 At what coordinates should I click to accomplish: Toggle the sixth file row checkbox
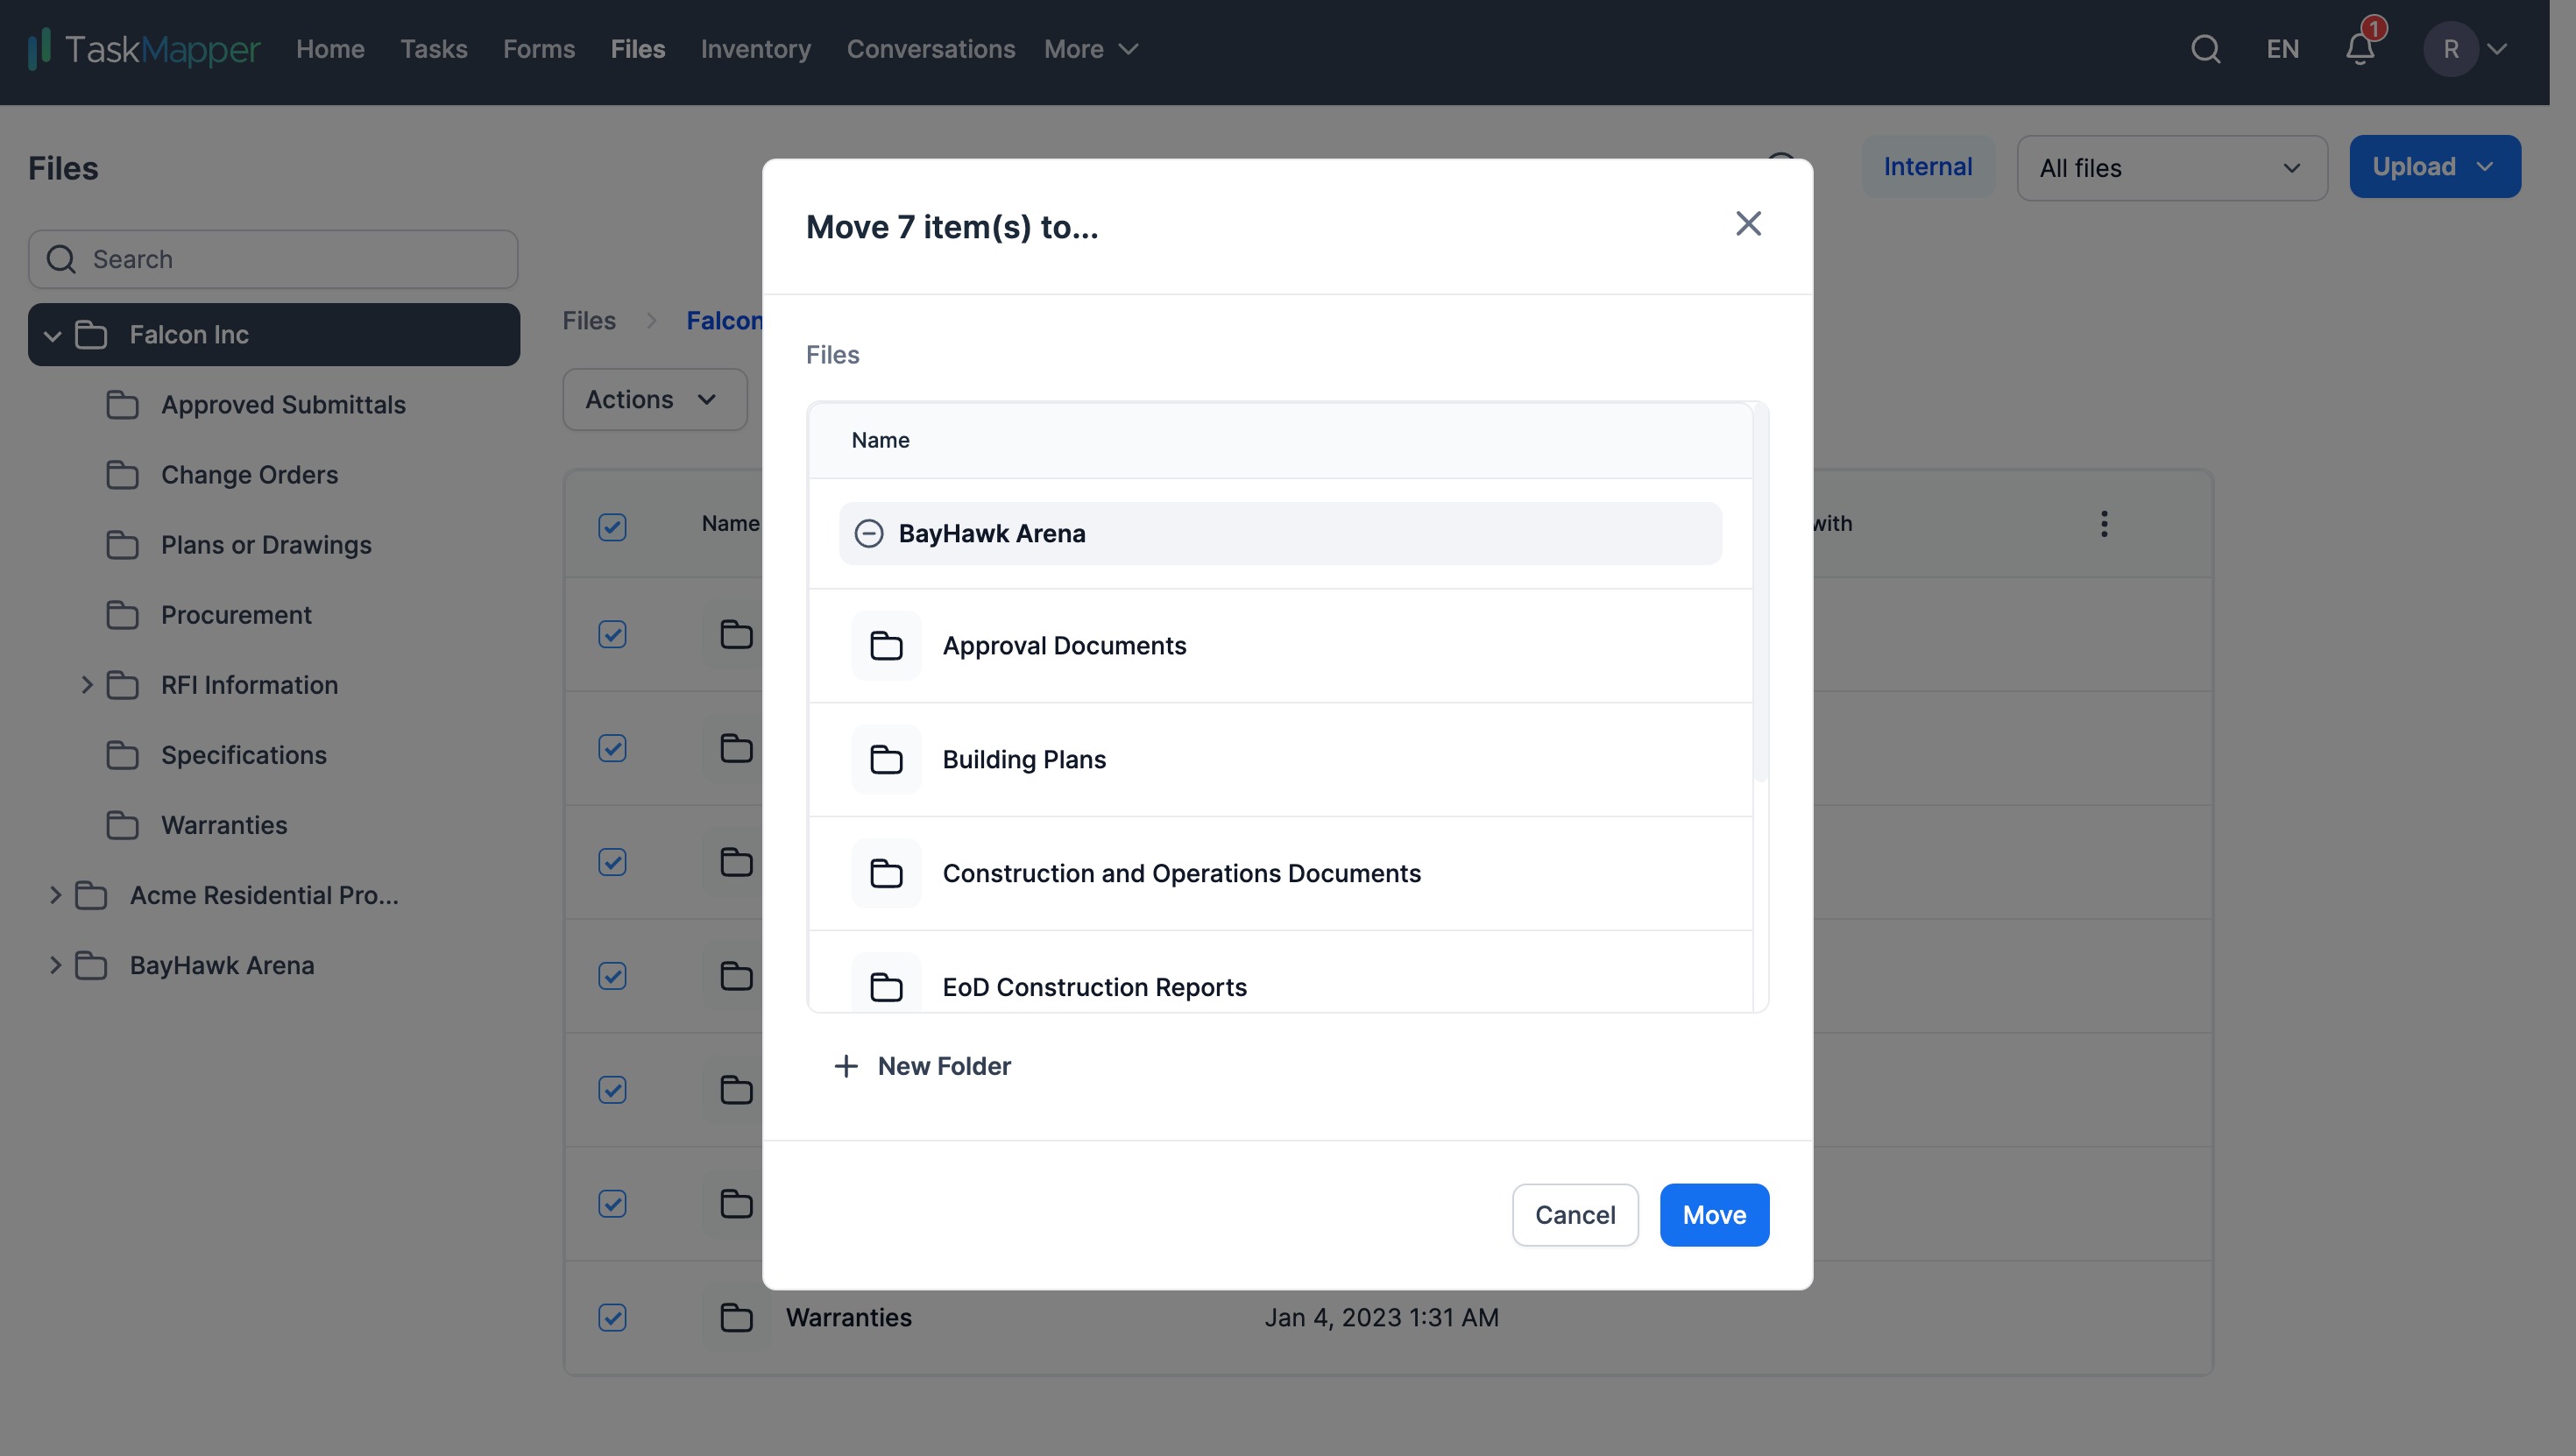(x=612, y=1204)
